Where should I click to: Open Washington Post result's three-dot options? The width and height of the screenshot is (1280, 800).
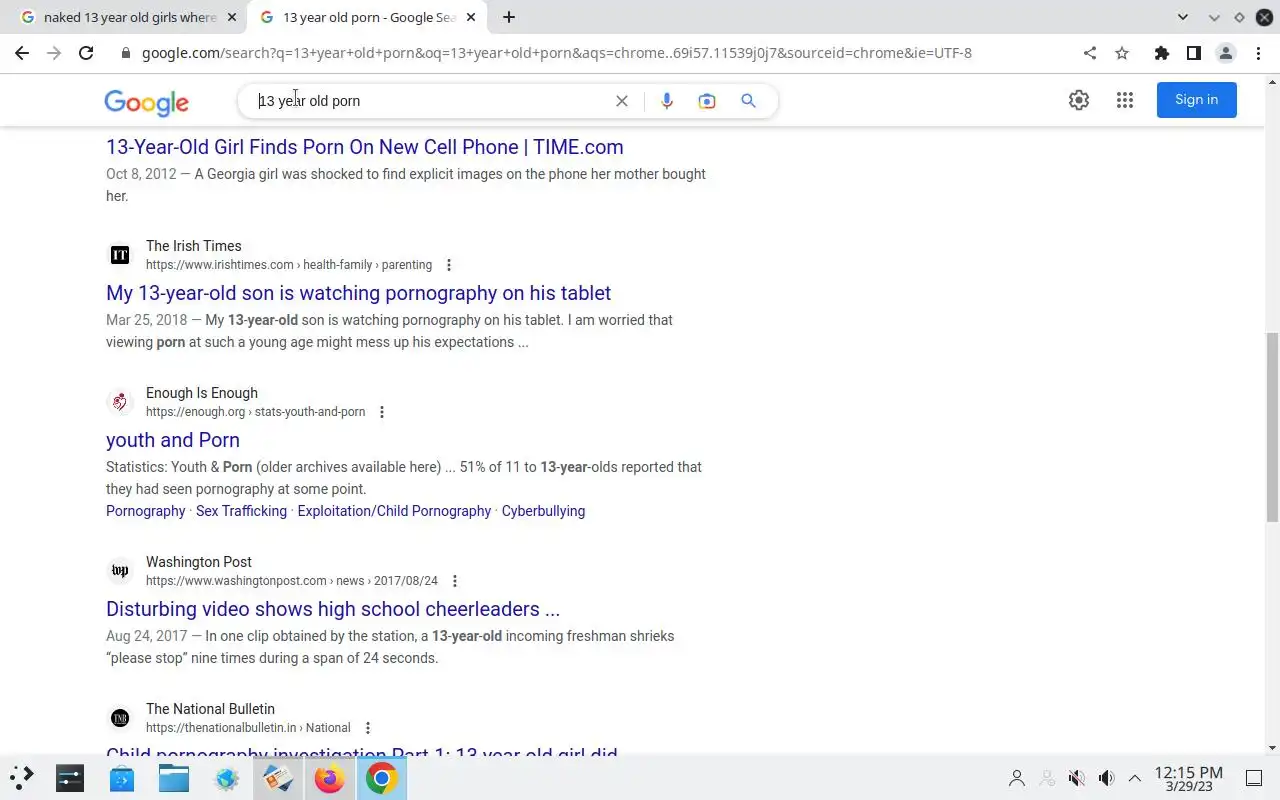[x=455, y=581]
